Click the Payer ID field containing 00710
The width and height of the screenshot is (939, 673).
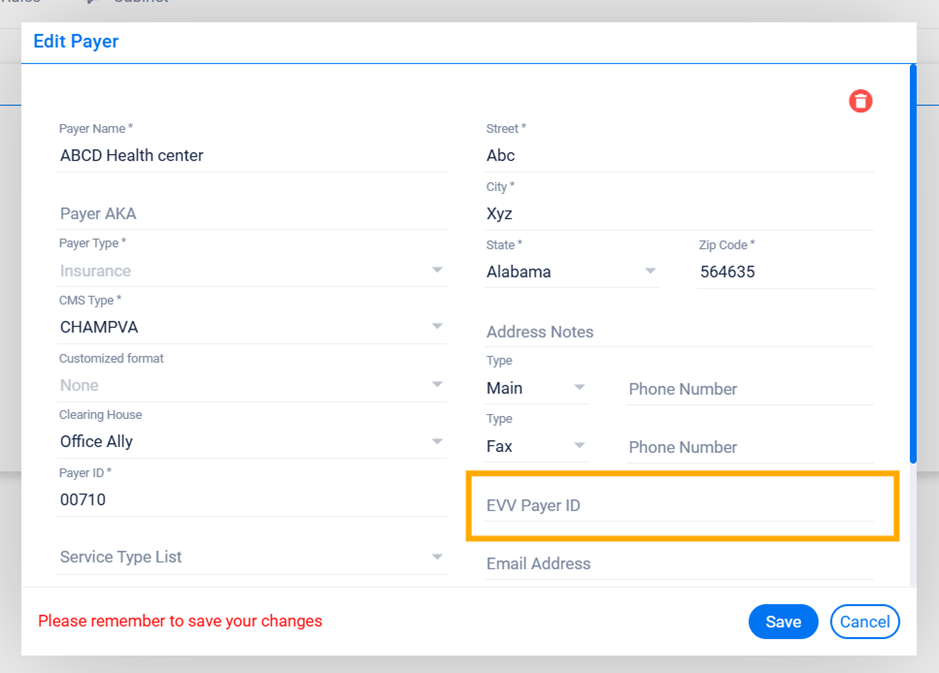tap(250, 500)
